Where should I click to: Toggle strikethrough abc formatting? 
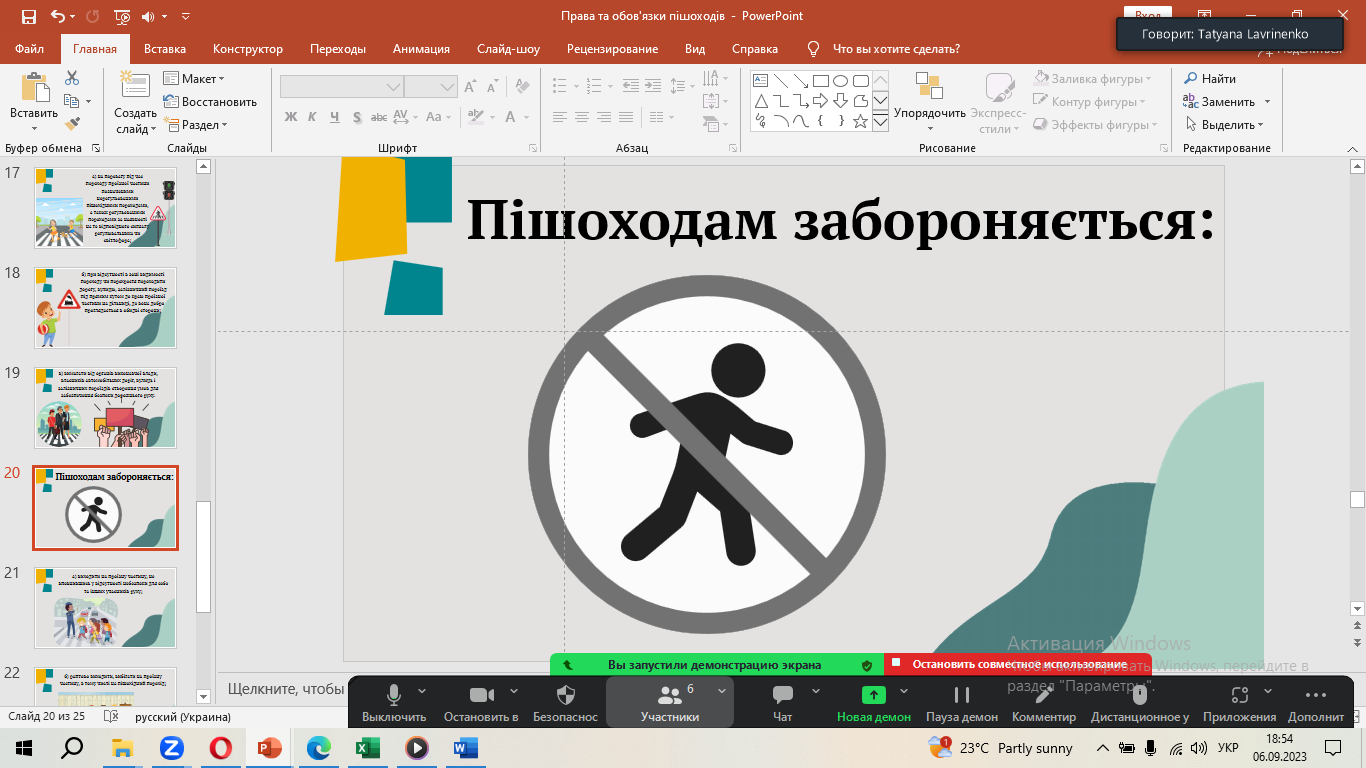[x=381, y=117]
